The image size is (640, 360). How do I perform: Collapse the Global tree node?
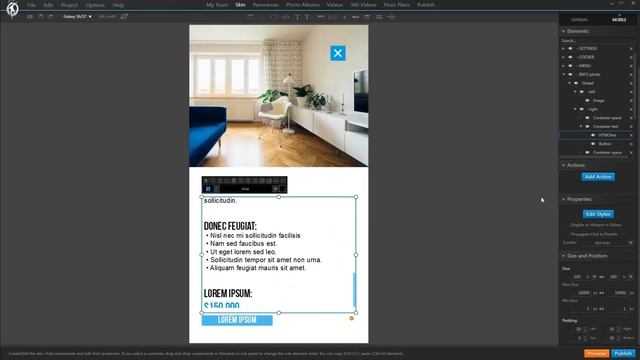tap(570, 83)
